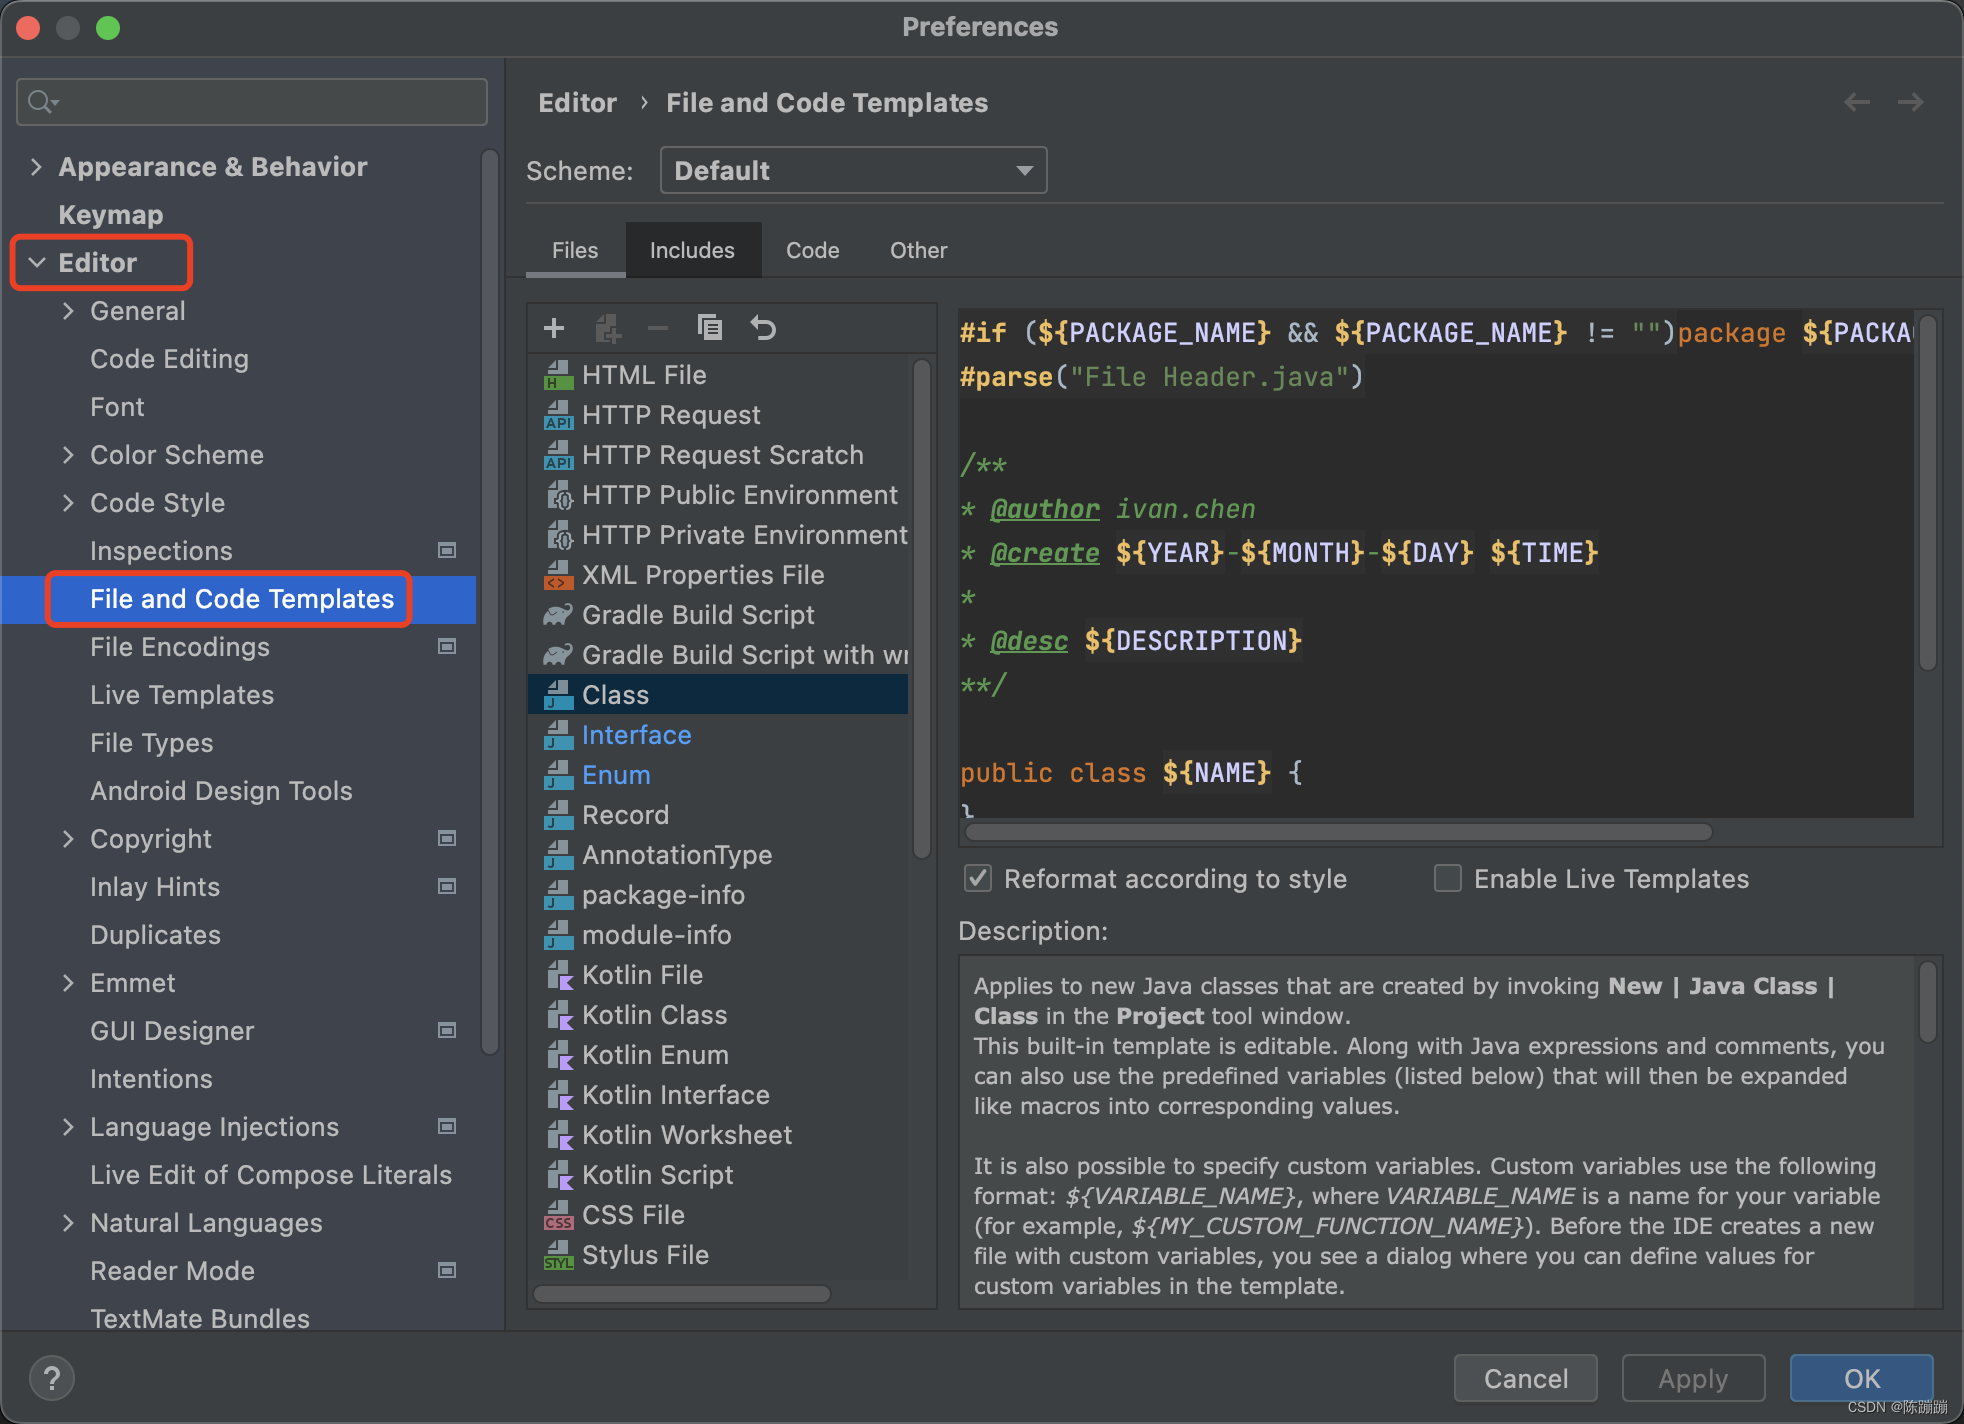The image size is (1964, 1424).
Task: Switch to the Files tab
Action: tap(575, 250)
